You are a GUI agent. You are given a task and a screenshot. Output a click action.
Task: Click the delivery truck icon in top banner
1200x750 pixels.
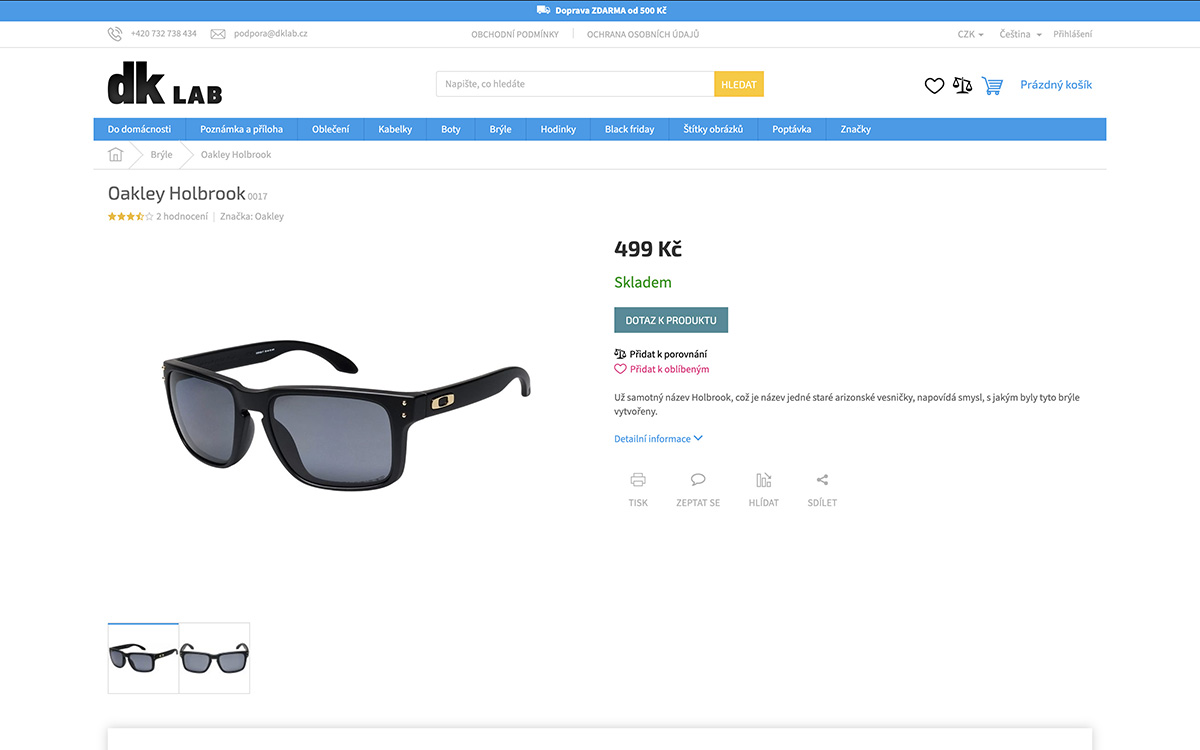[x=543, y=10]
